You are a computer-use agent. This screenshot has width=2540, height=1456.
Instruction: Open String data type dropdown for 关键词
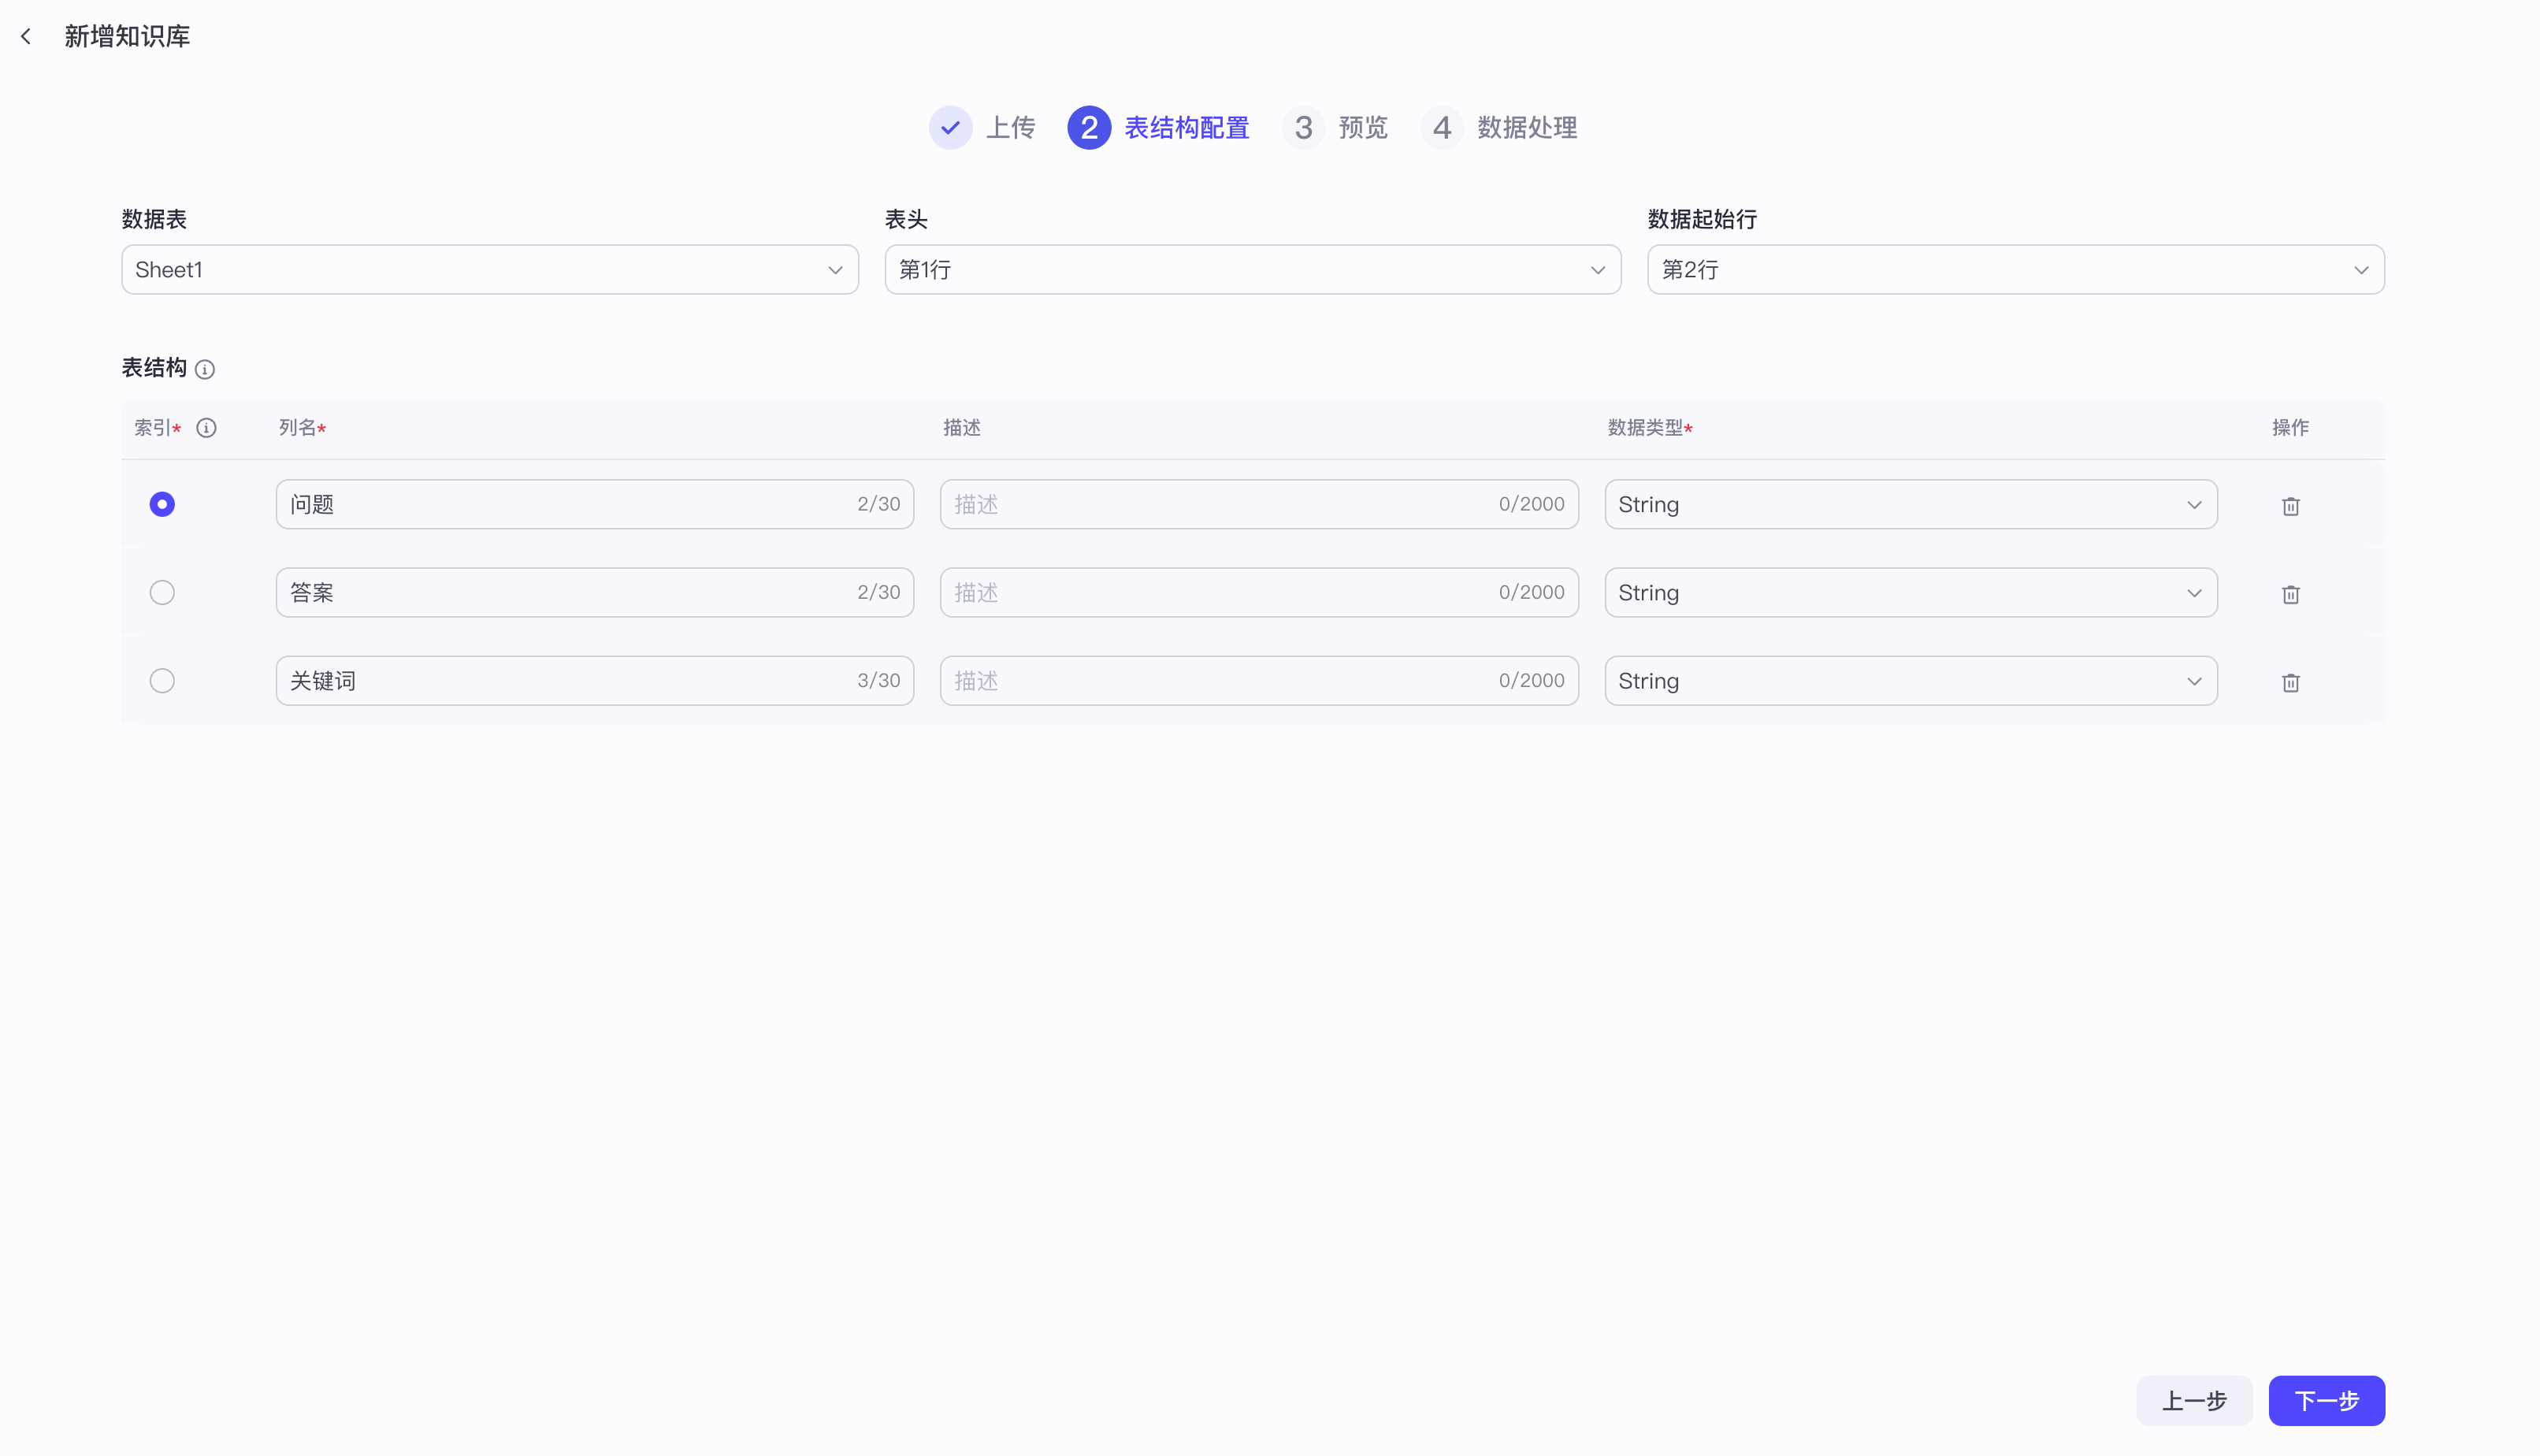(x=1910, y=681)
